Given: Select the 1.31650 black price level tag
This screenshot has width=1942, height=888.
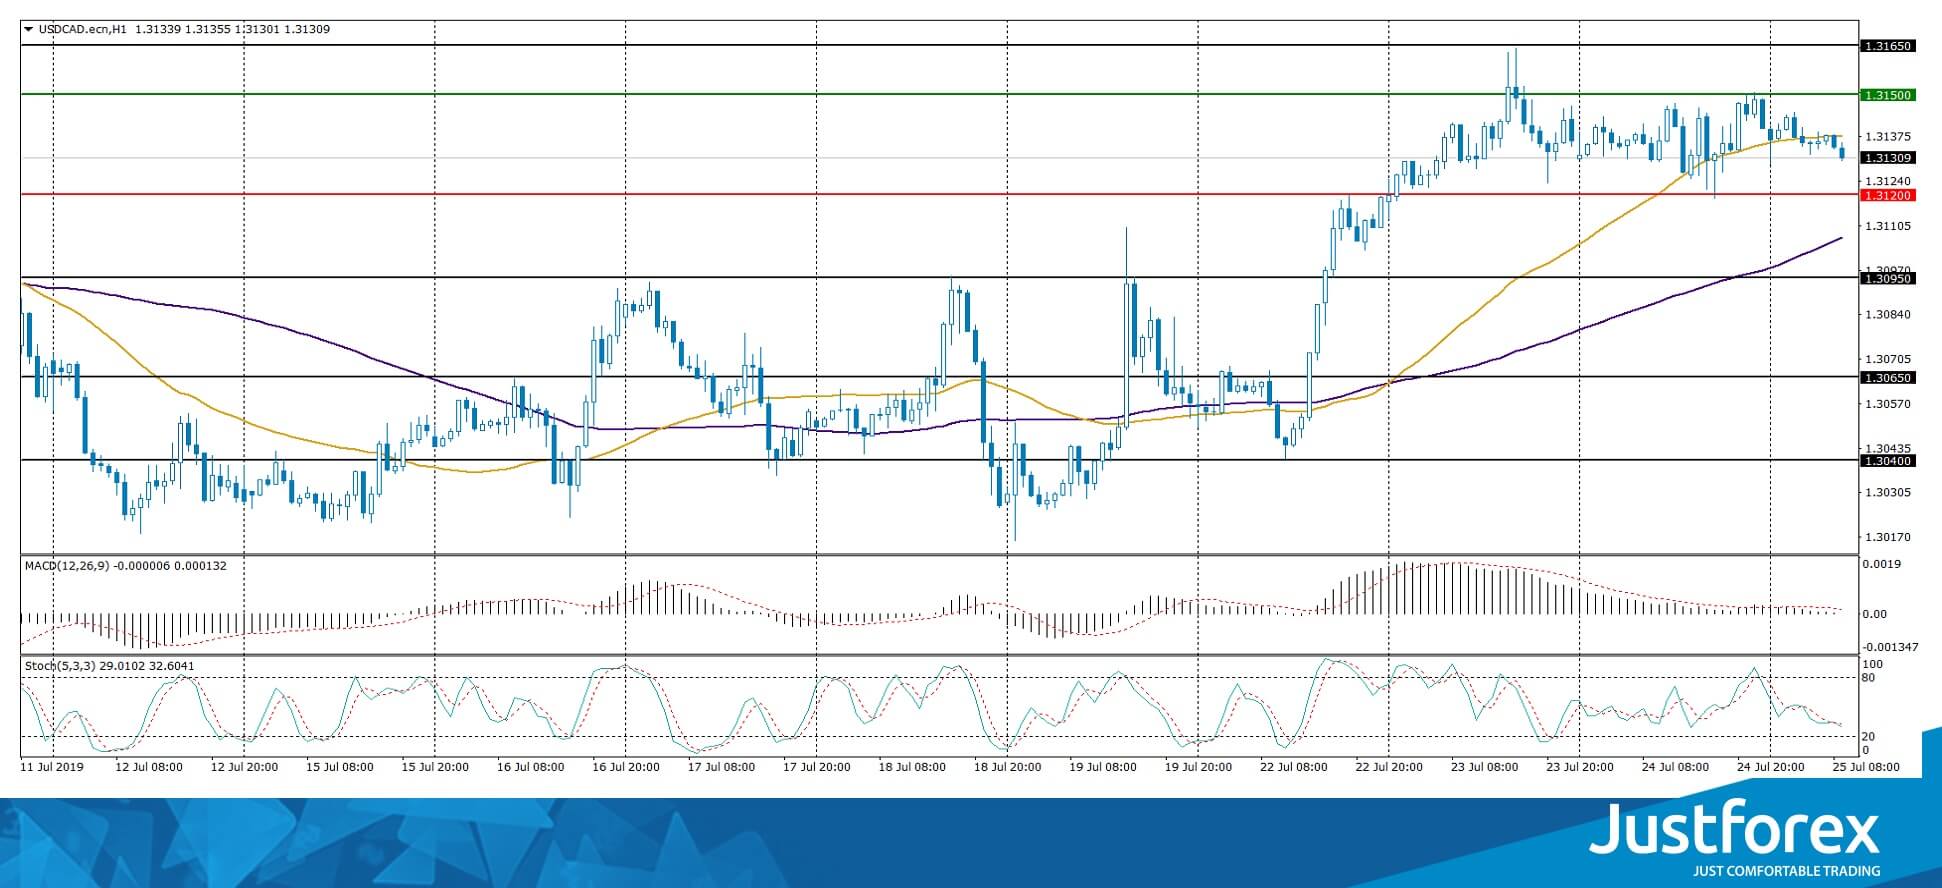Looking at the screenshot, I should 1887,46.
